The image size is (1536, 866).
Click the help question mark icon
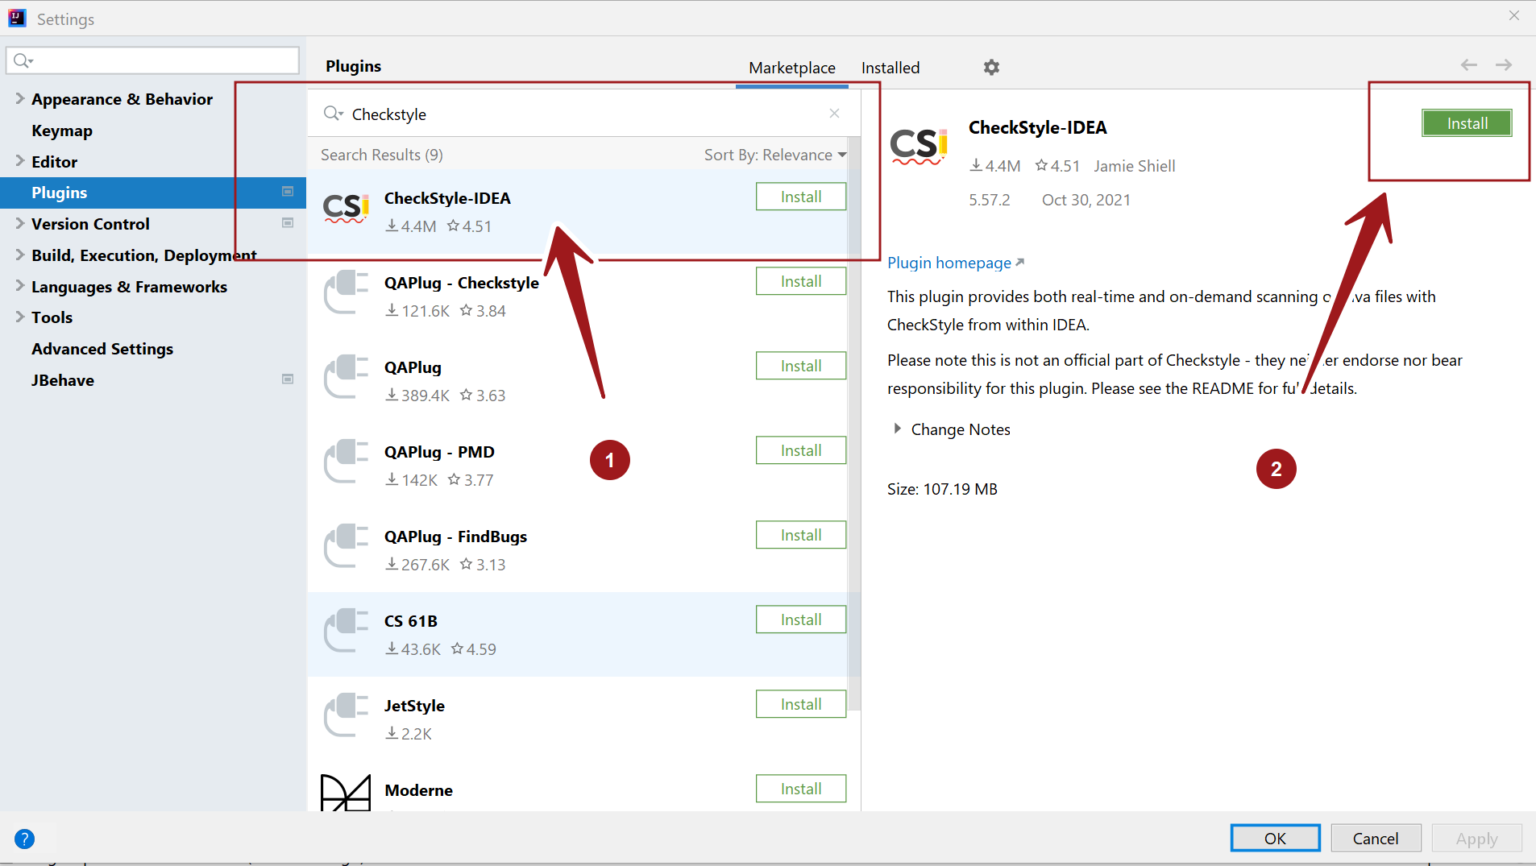[x=24, y=838]
